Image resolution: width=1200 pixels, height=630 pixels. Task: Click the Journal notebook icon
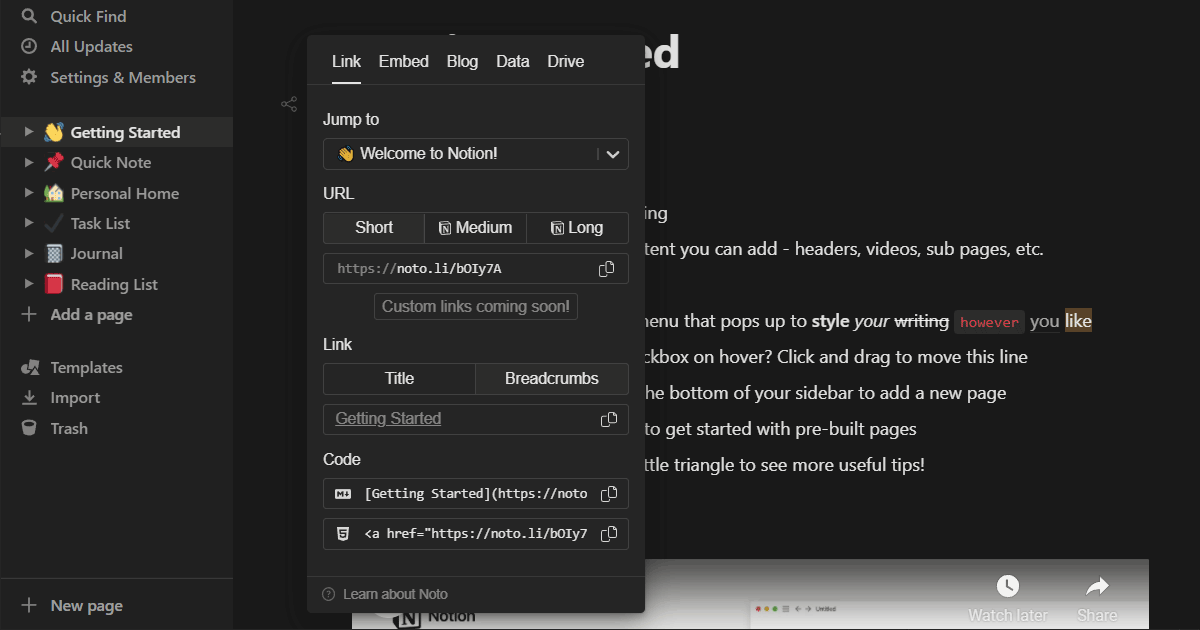click(x=54, y=253)
